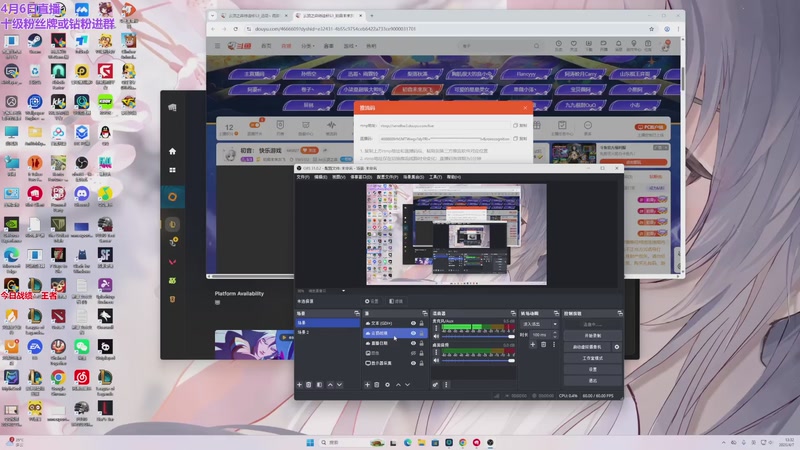
Task: Switch to first Chrome tab
Action: coord(255,16)
